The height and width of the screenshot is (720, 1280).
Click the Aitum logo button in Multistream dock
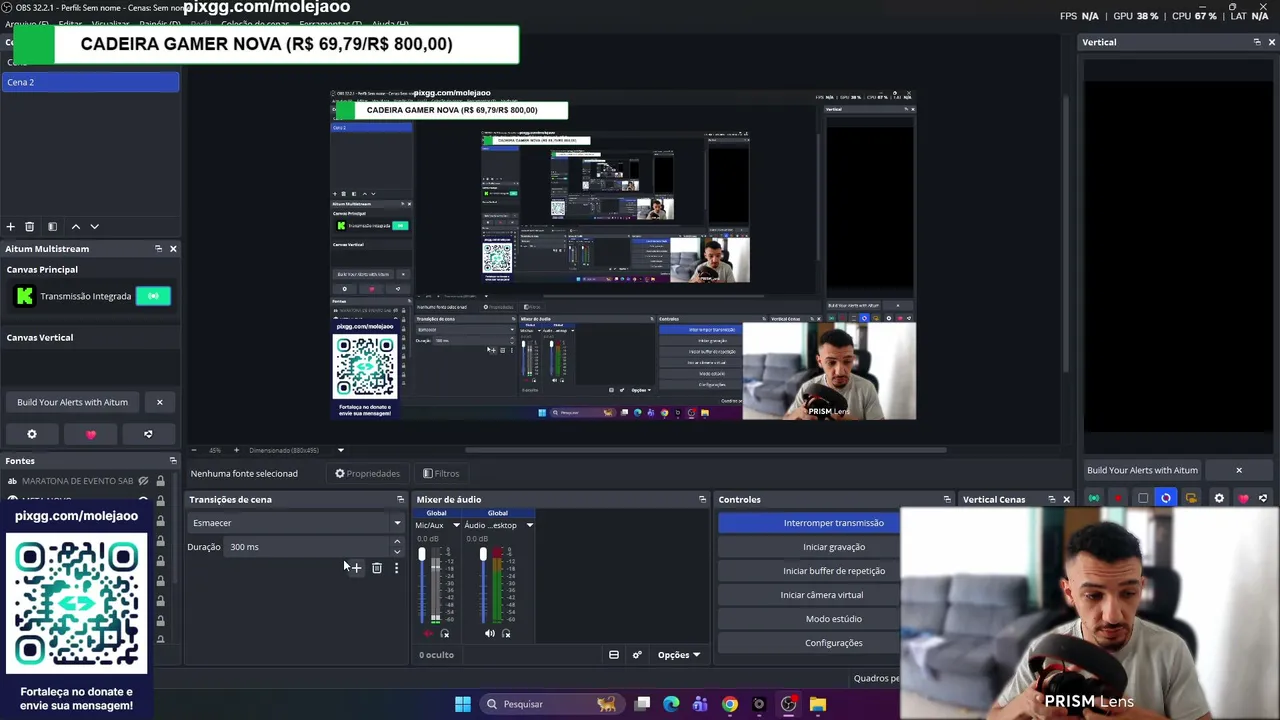point(148,434)
